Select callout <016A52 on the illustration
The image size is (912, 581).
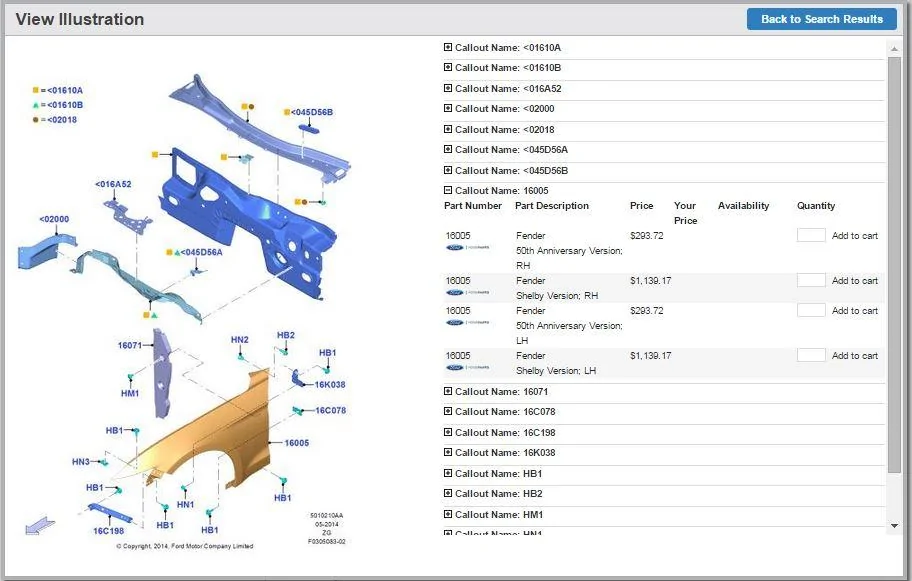(x=113, y=184)
